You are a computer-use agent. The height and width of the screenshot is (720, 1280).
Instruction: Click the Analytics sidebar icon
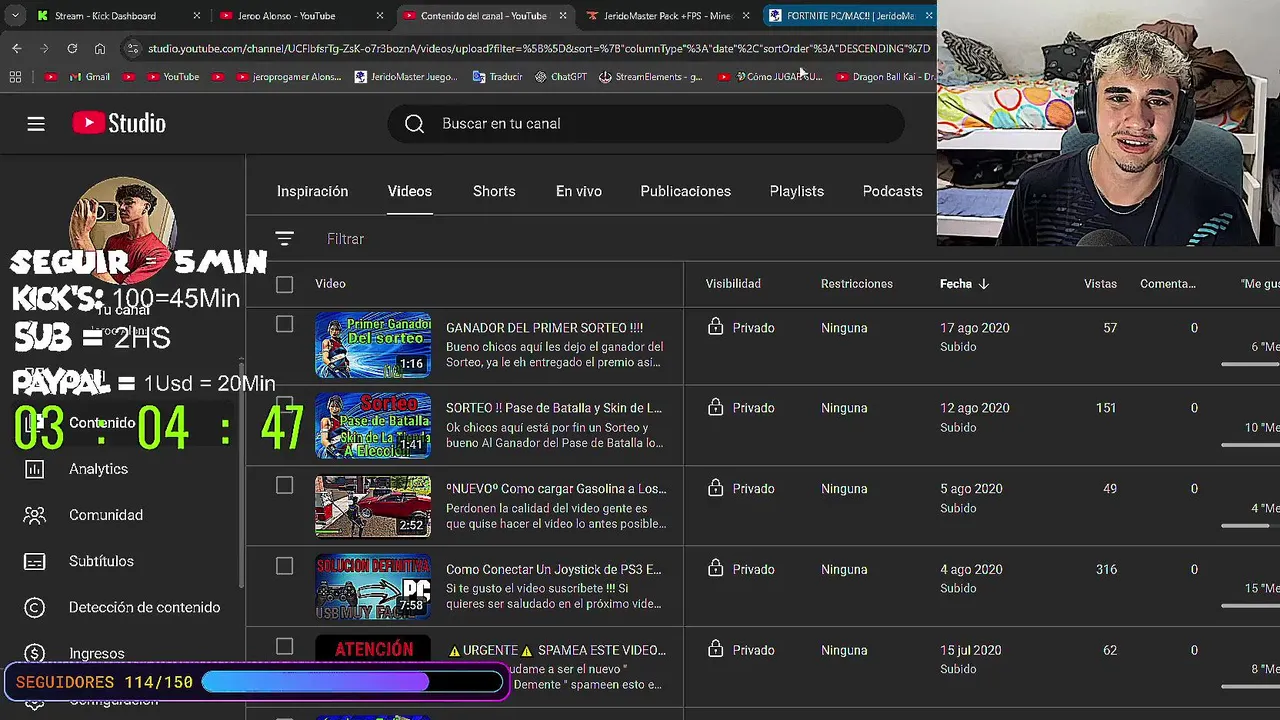(34, 469)
